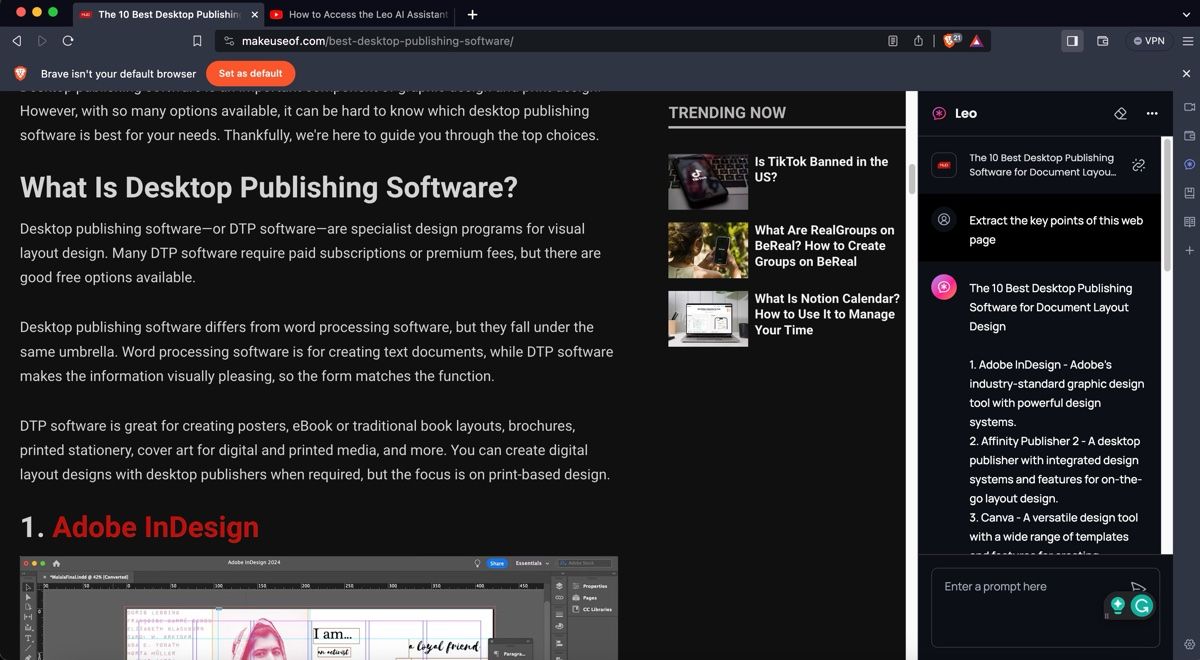The image size is (1200, 660).
Task: Open site settings from the address bar
Action: point(231,41)
